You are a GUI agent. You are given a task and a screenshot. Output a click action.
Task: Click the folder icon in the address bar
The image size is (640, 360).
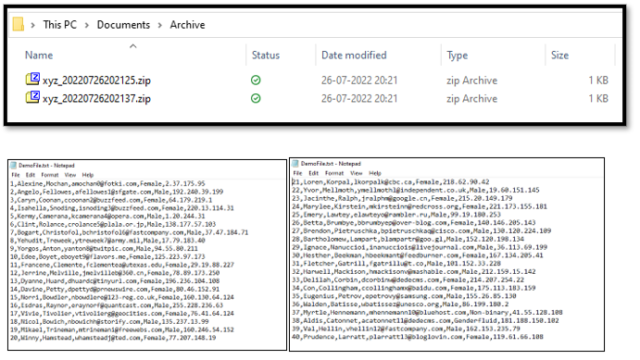18,24
